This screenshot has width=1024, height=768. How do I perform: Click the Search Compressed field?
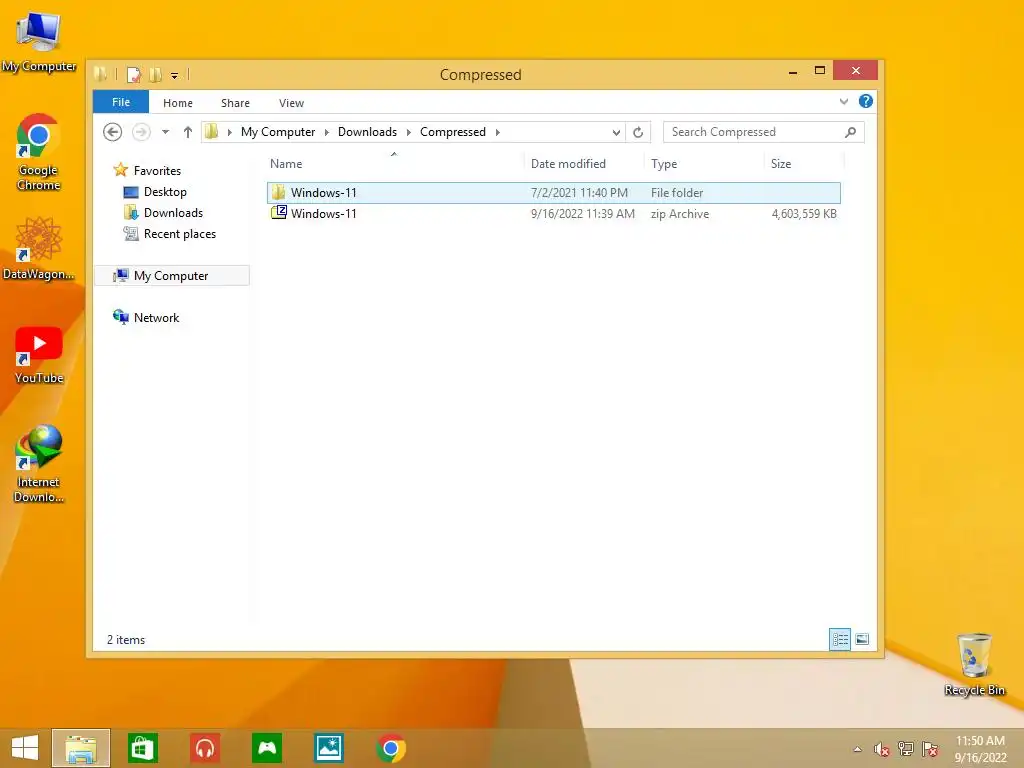tap(763, 132)
